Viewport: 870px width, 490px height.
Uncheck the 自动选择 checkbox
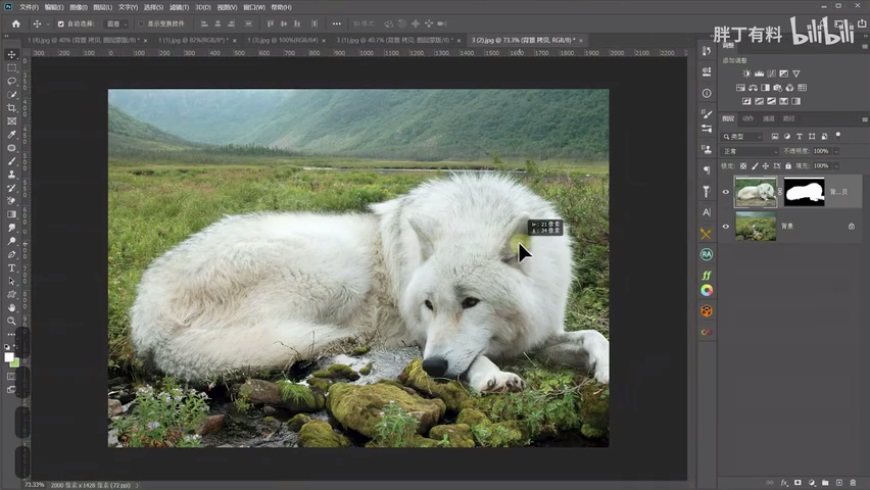click(60, 23)
